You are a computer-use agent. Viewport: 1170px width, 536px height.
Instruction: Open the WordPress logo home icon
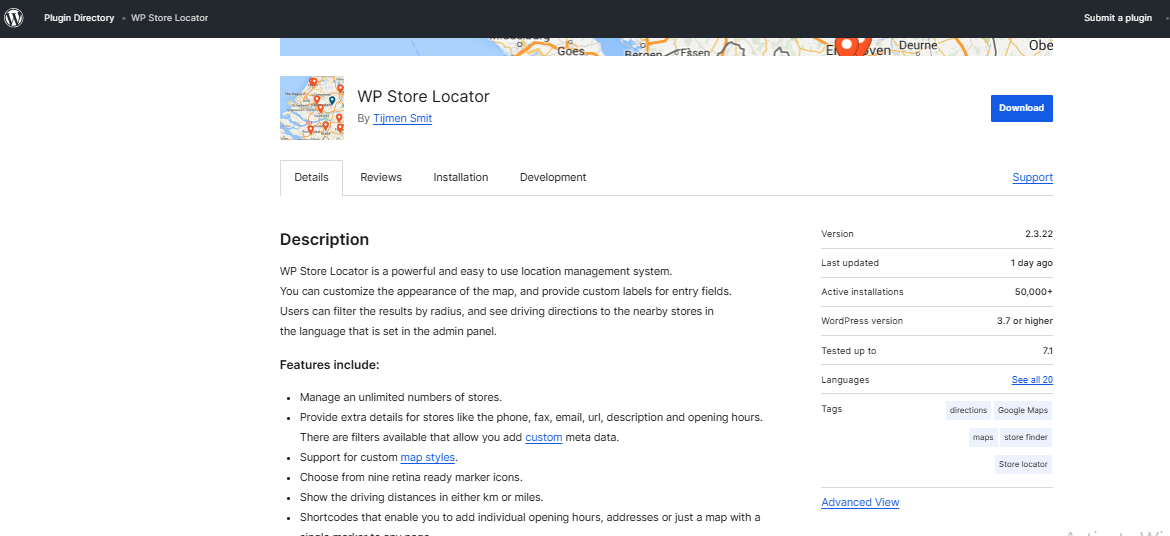point(14,18)
